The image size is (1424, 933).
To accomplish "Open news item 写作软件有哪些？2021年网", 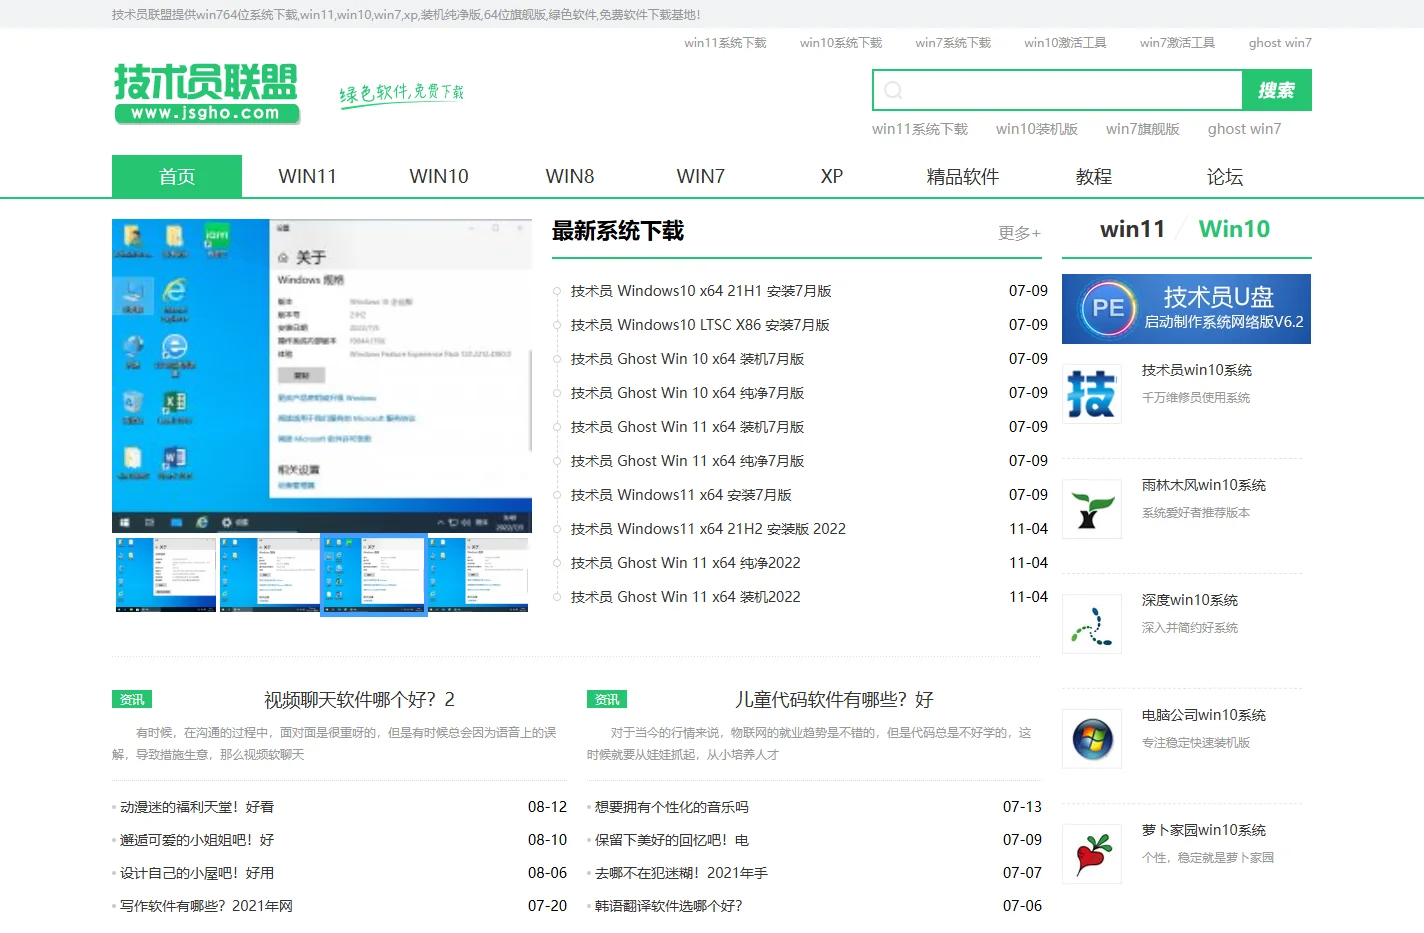I will pyautogui.click(x=206, y=906).
